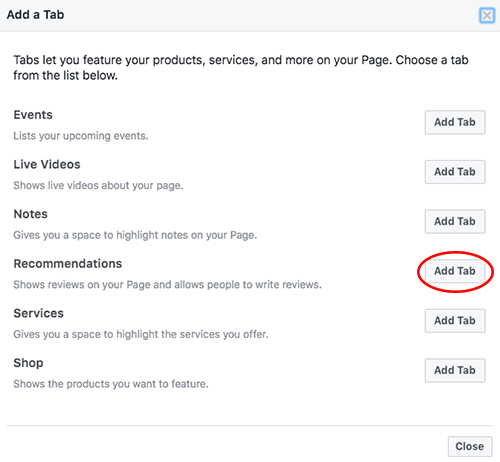Screen dimensions: 500x462
Task: Select the Services heading
Action: (x=39, y=313)
